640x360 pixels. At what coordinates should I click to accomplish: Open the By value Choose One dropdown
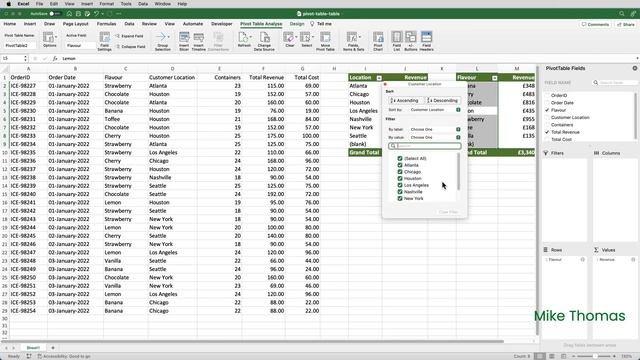435,138
